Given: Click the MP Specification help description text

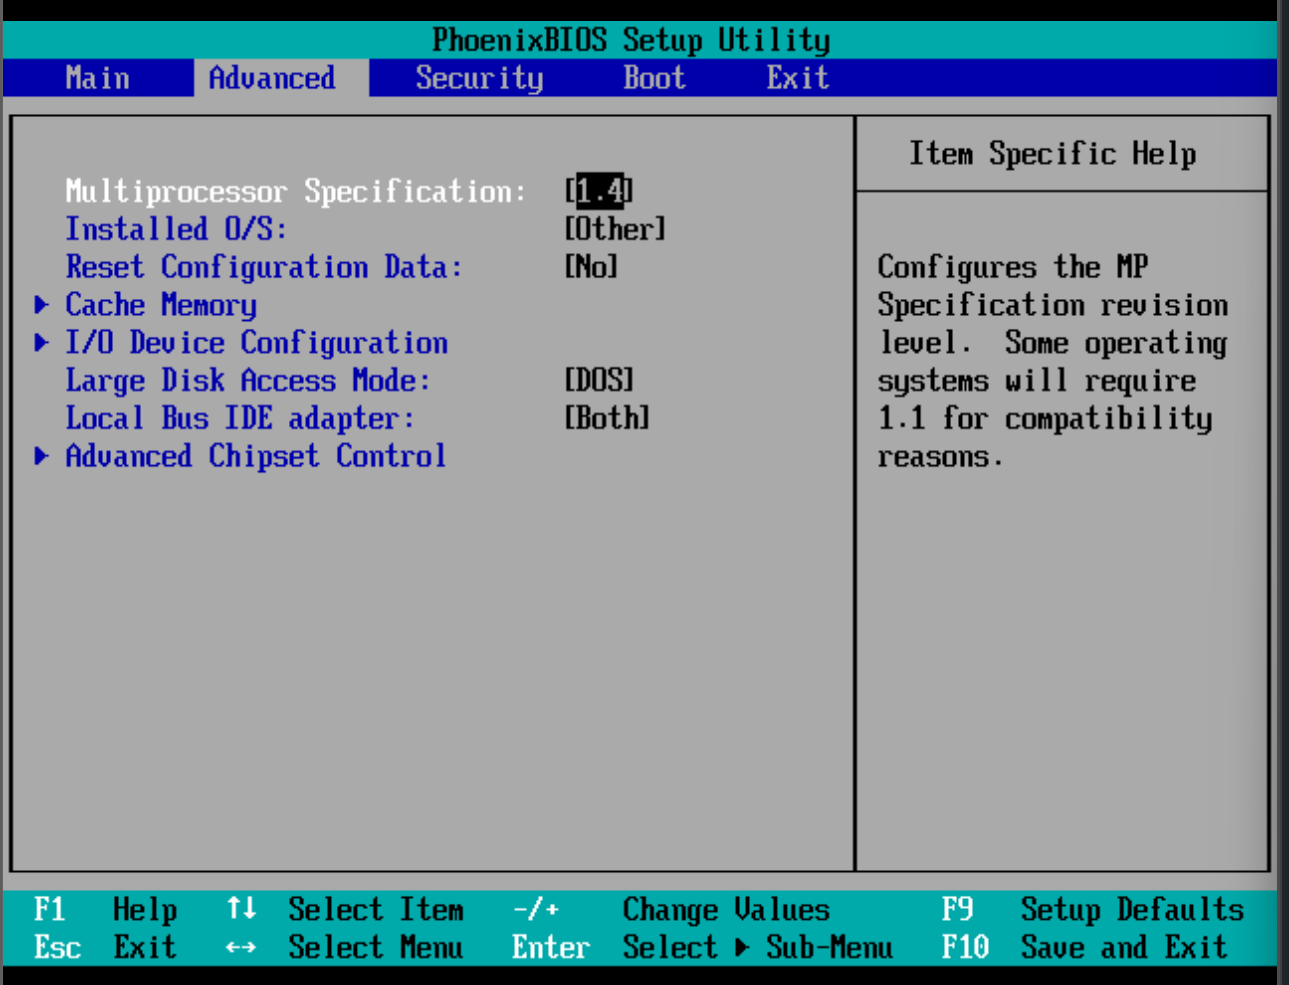Looking at the screenshot, I should (x=1053, y=362).
